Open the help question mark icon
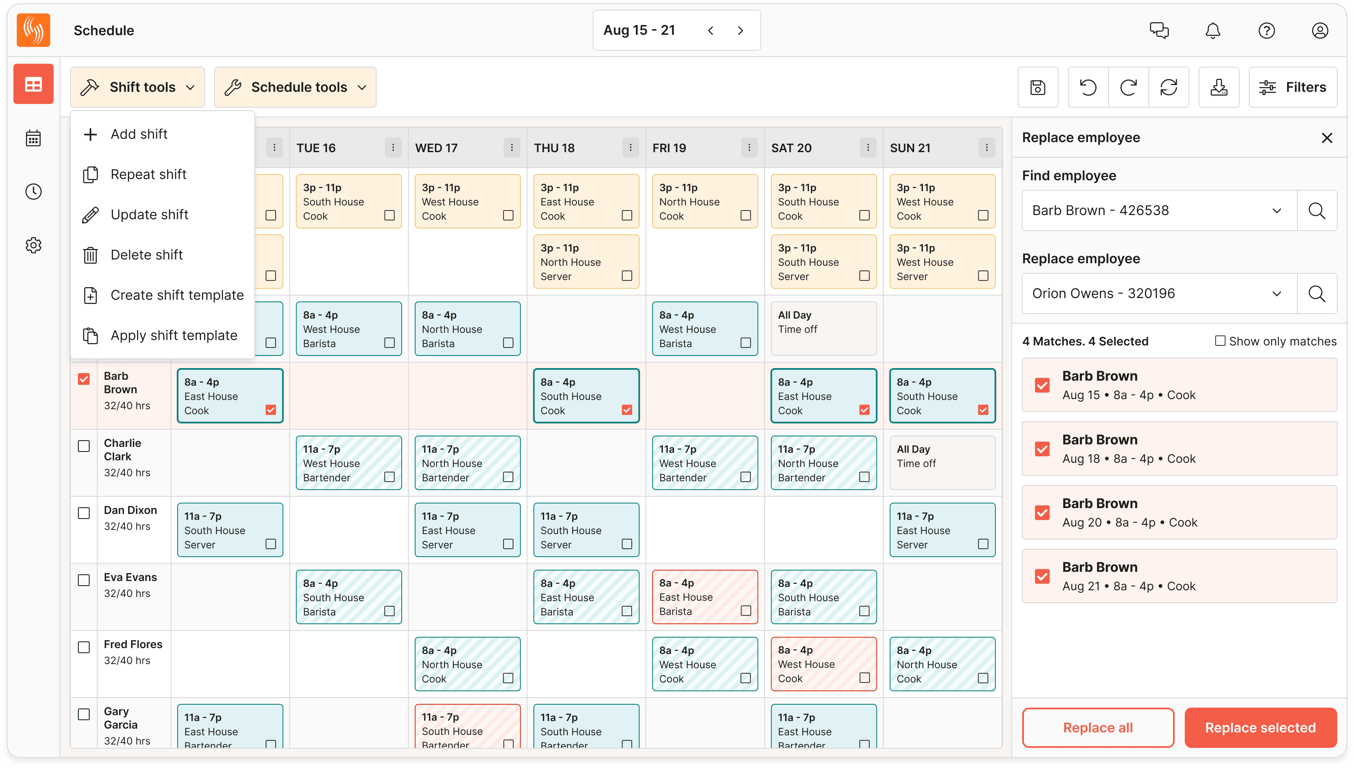Viewport: 1354px width, 768px height. (1266, 30)
